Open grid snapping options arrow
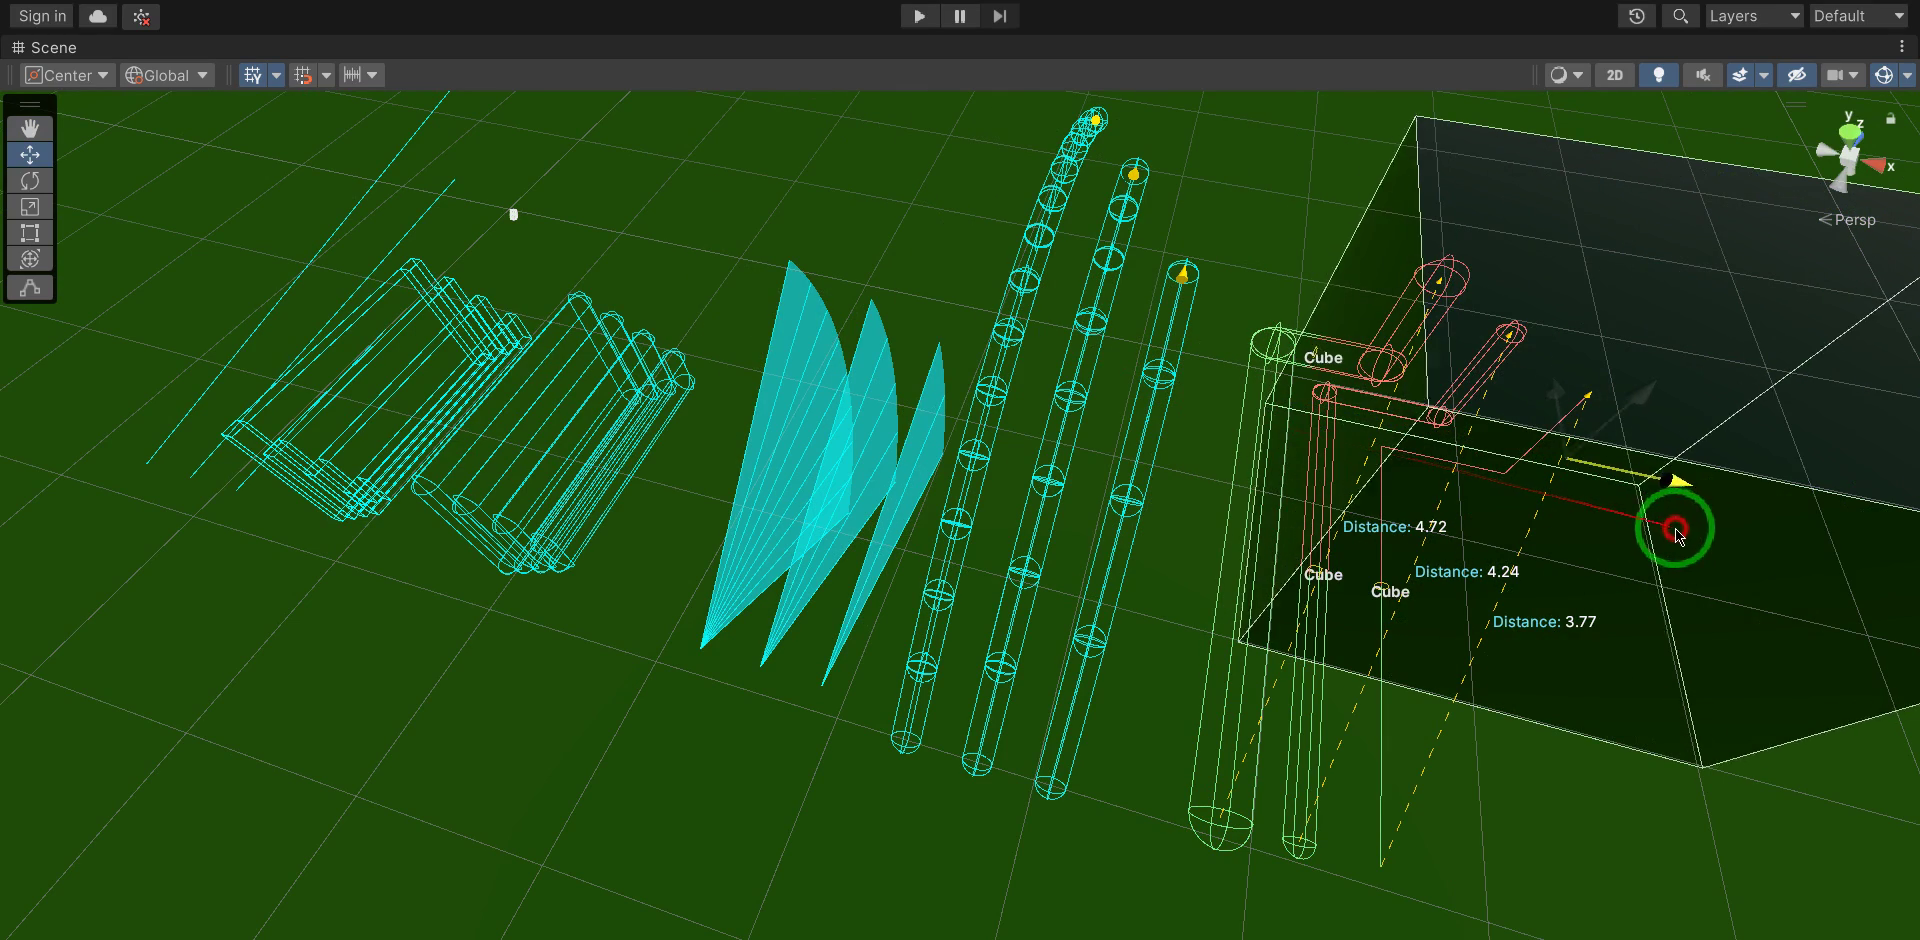 pyautogui.click(x=326, y=75)
